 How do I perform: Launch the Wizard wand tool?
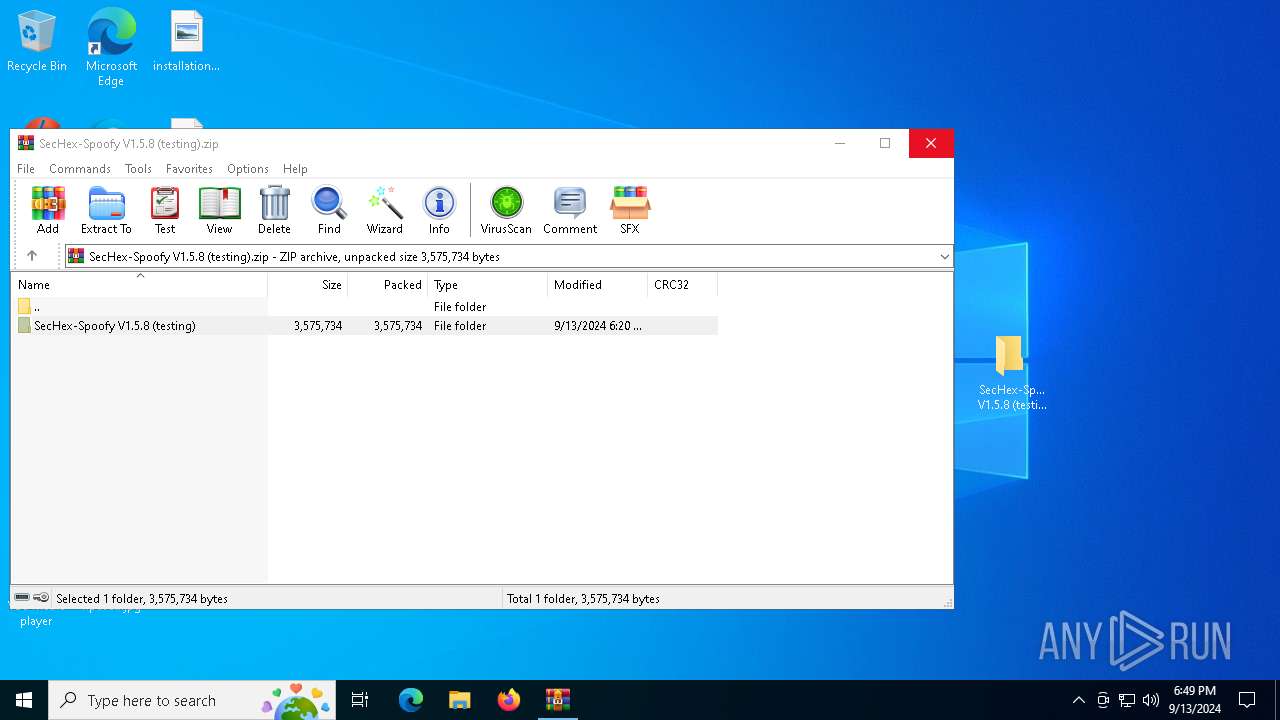coord(384,210)
